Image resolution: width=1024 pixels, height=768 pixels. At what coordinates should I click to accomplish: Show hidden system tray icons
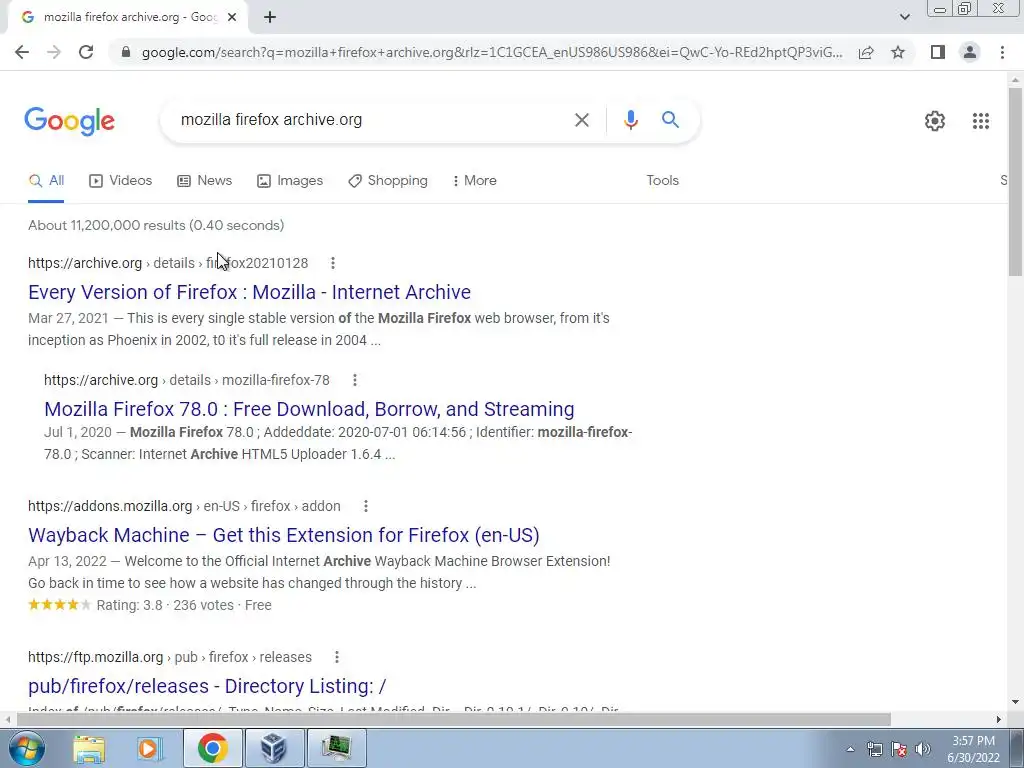coord(850,749)
